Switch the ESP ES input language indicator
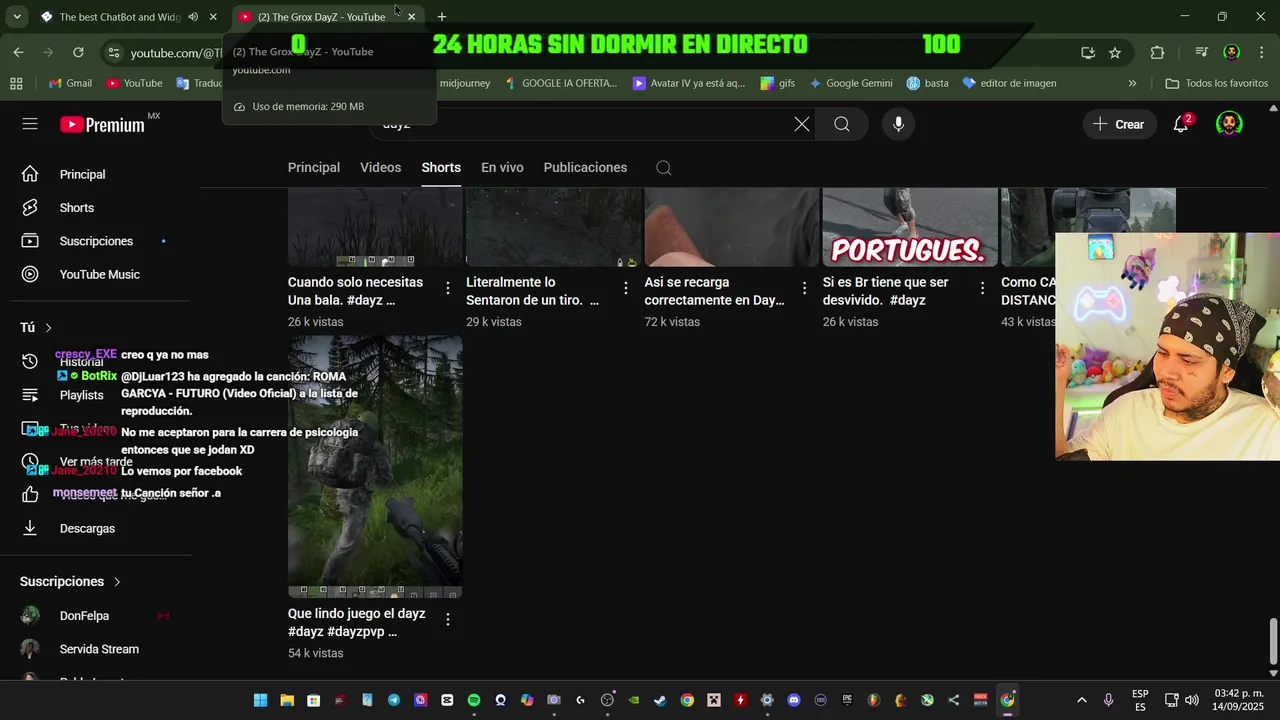This screenshot has width=1280, height=720. 1140,700
